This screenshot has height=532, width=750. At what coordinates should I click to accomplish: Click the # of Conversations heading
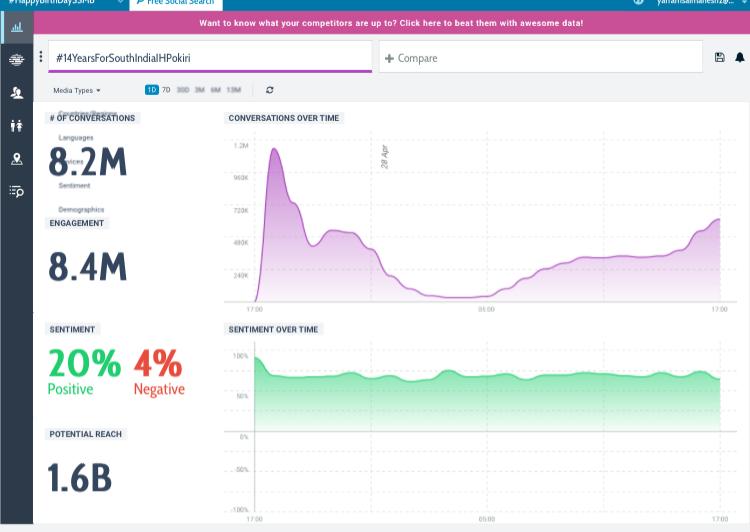[92, 118]
